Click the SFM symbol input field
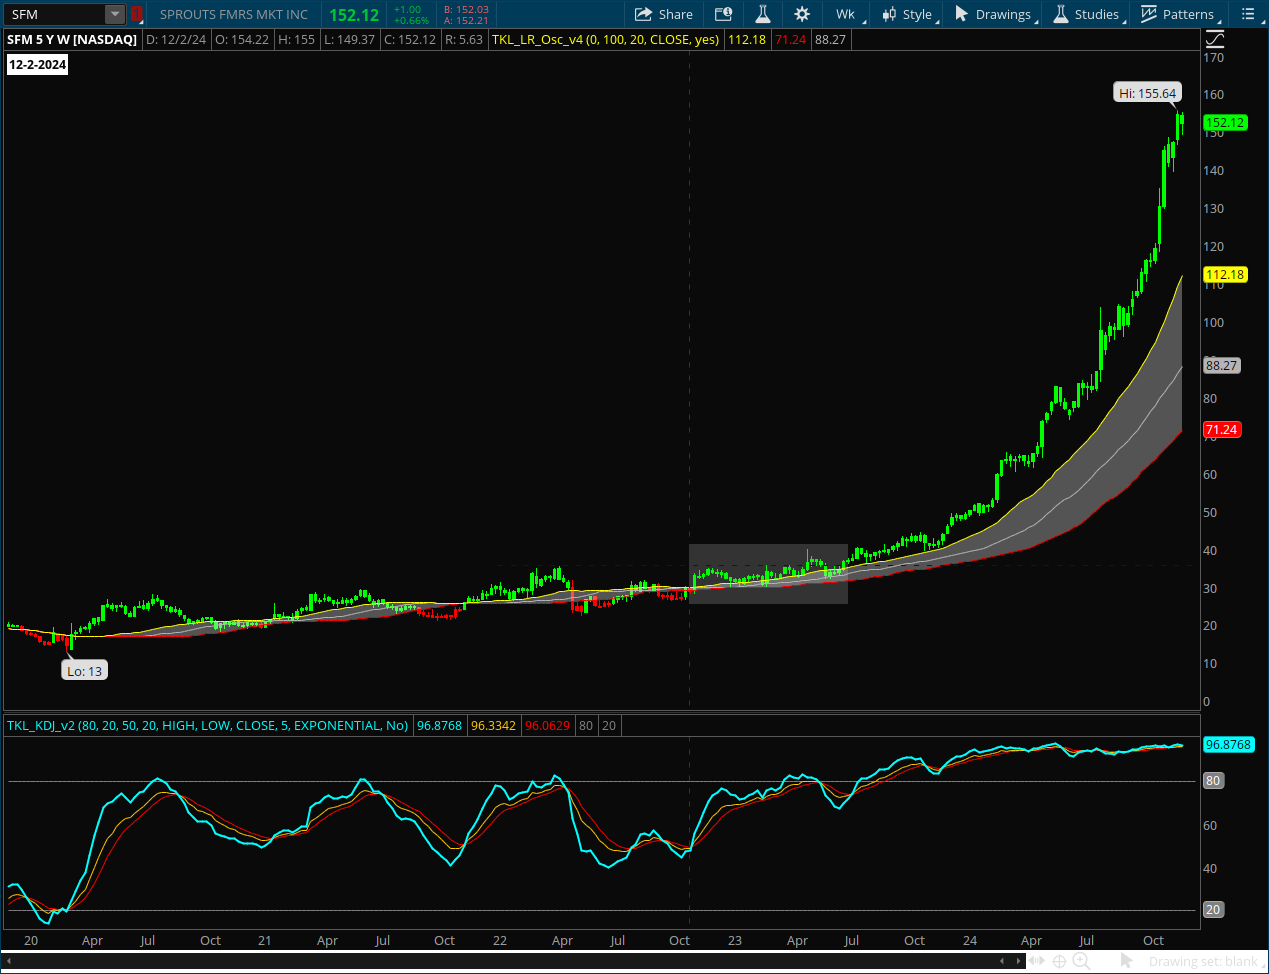Screen dimensions: 1269x974 [x=54, y=14]
